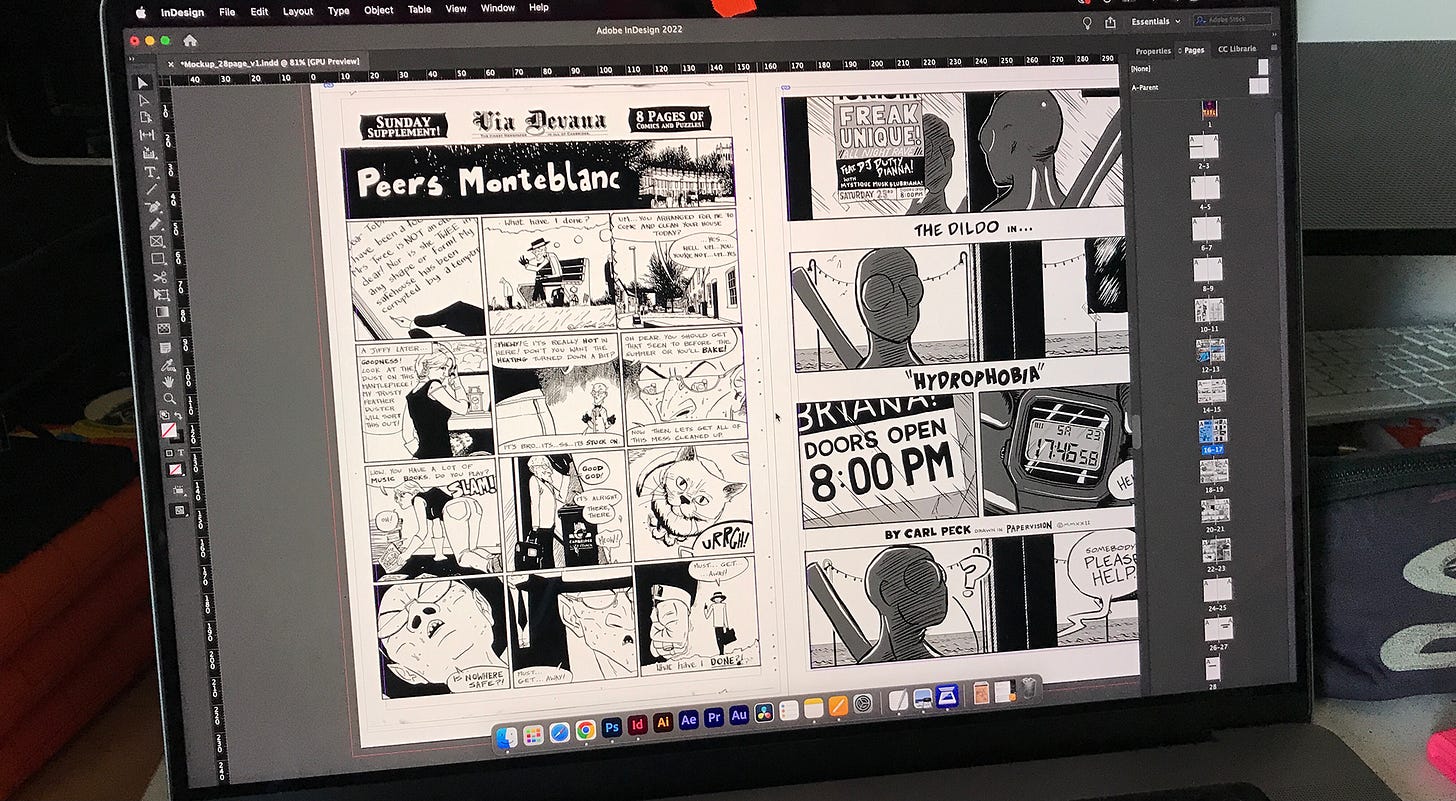
Task: Open the Object menu
Action: (x=378, y=10)
